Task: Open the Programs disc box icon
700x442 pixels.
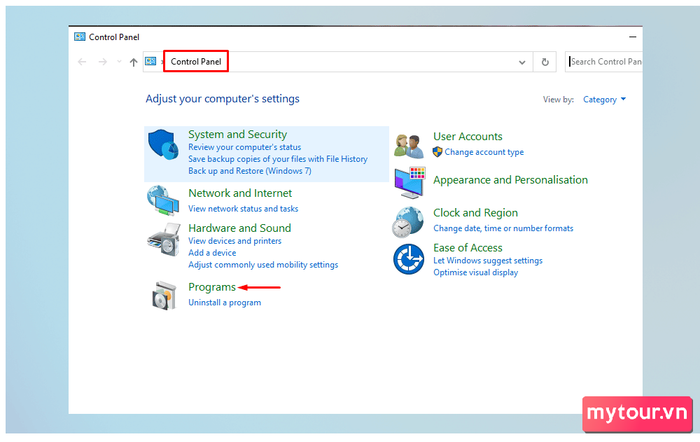Action: pos(164,296)
